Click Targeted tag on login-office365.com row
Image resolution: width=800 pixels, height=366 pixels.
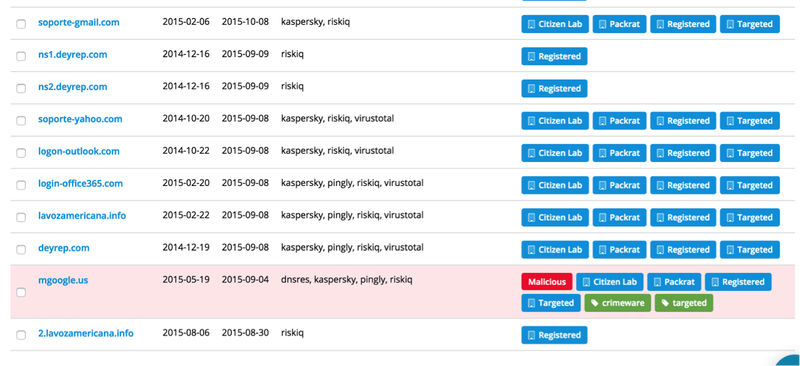click(x=750, y=185)
